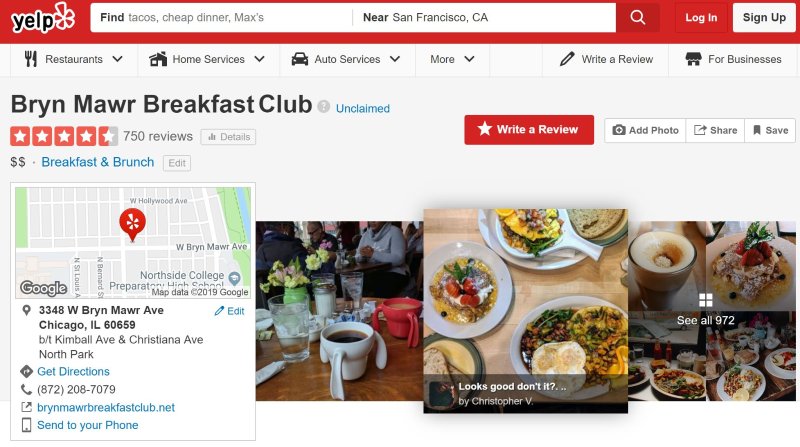The height and width of the screenshot is (447, 800).
Task: Click the Yelp logo
Action: pos(43,18)
